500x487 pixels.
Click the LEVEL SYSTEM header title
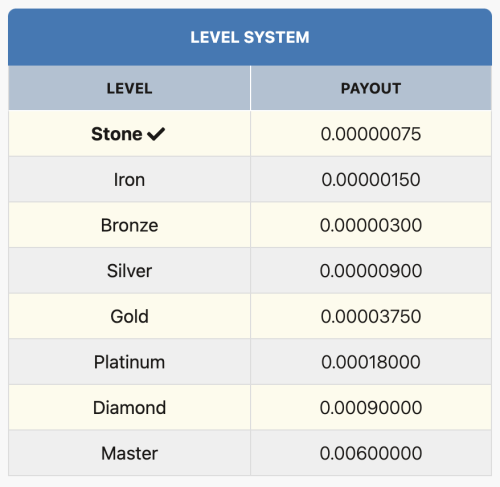pos(250,37)
